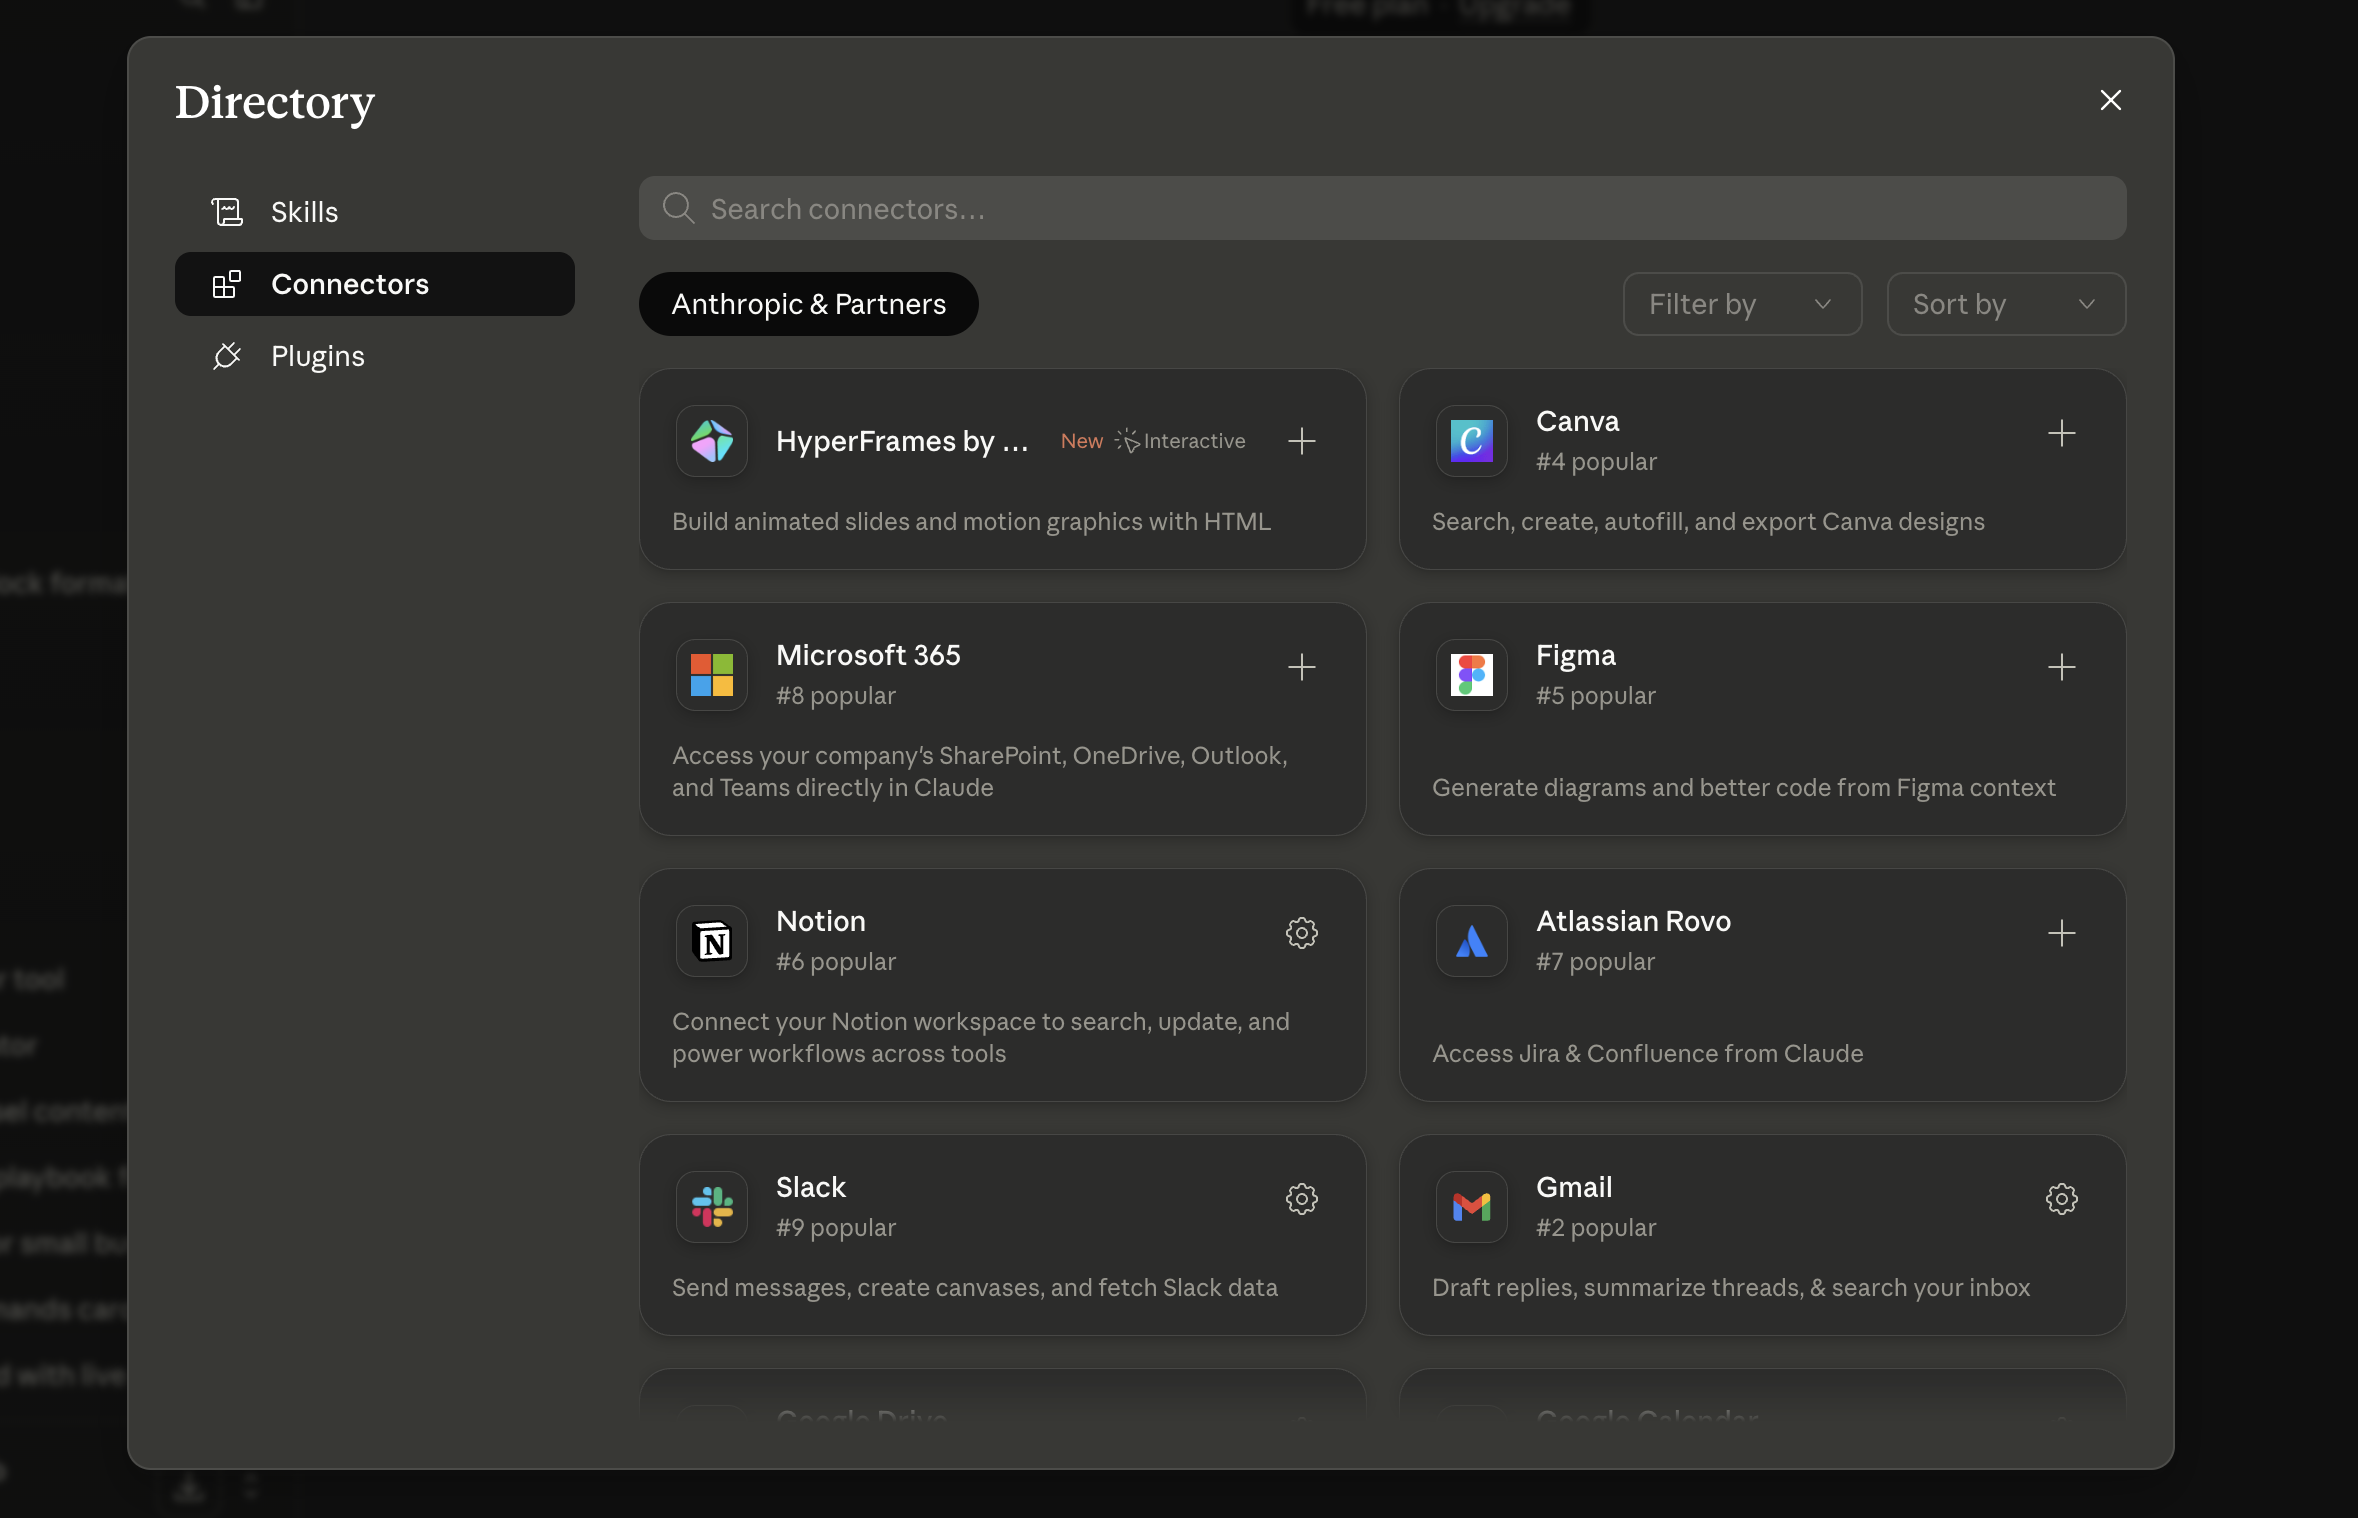The height and width of the screenshot is (1518, 2358).
Task: Click the Gmail logo icon
Action: (1472, 1207)
